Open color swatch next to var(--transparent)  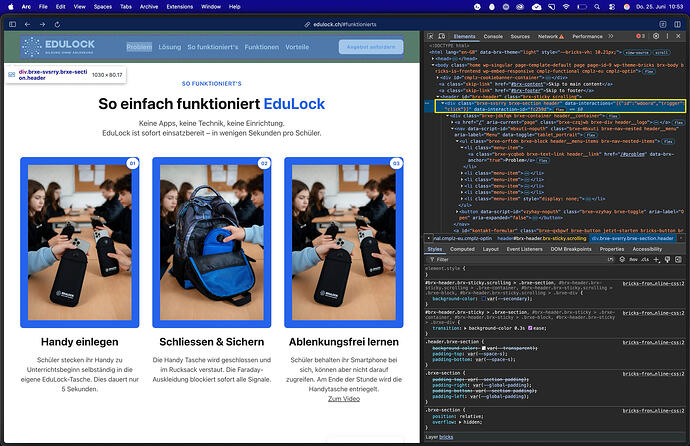(484, 348)
